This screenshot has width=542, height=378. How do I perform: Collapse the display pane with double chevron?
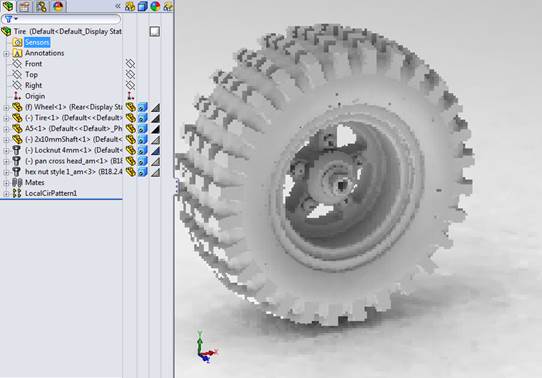pyautogui.click(x=118, y=6)
